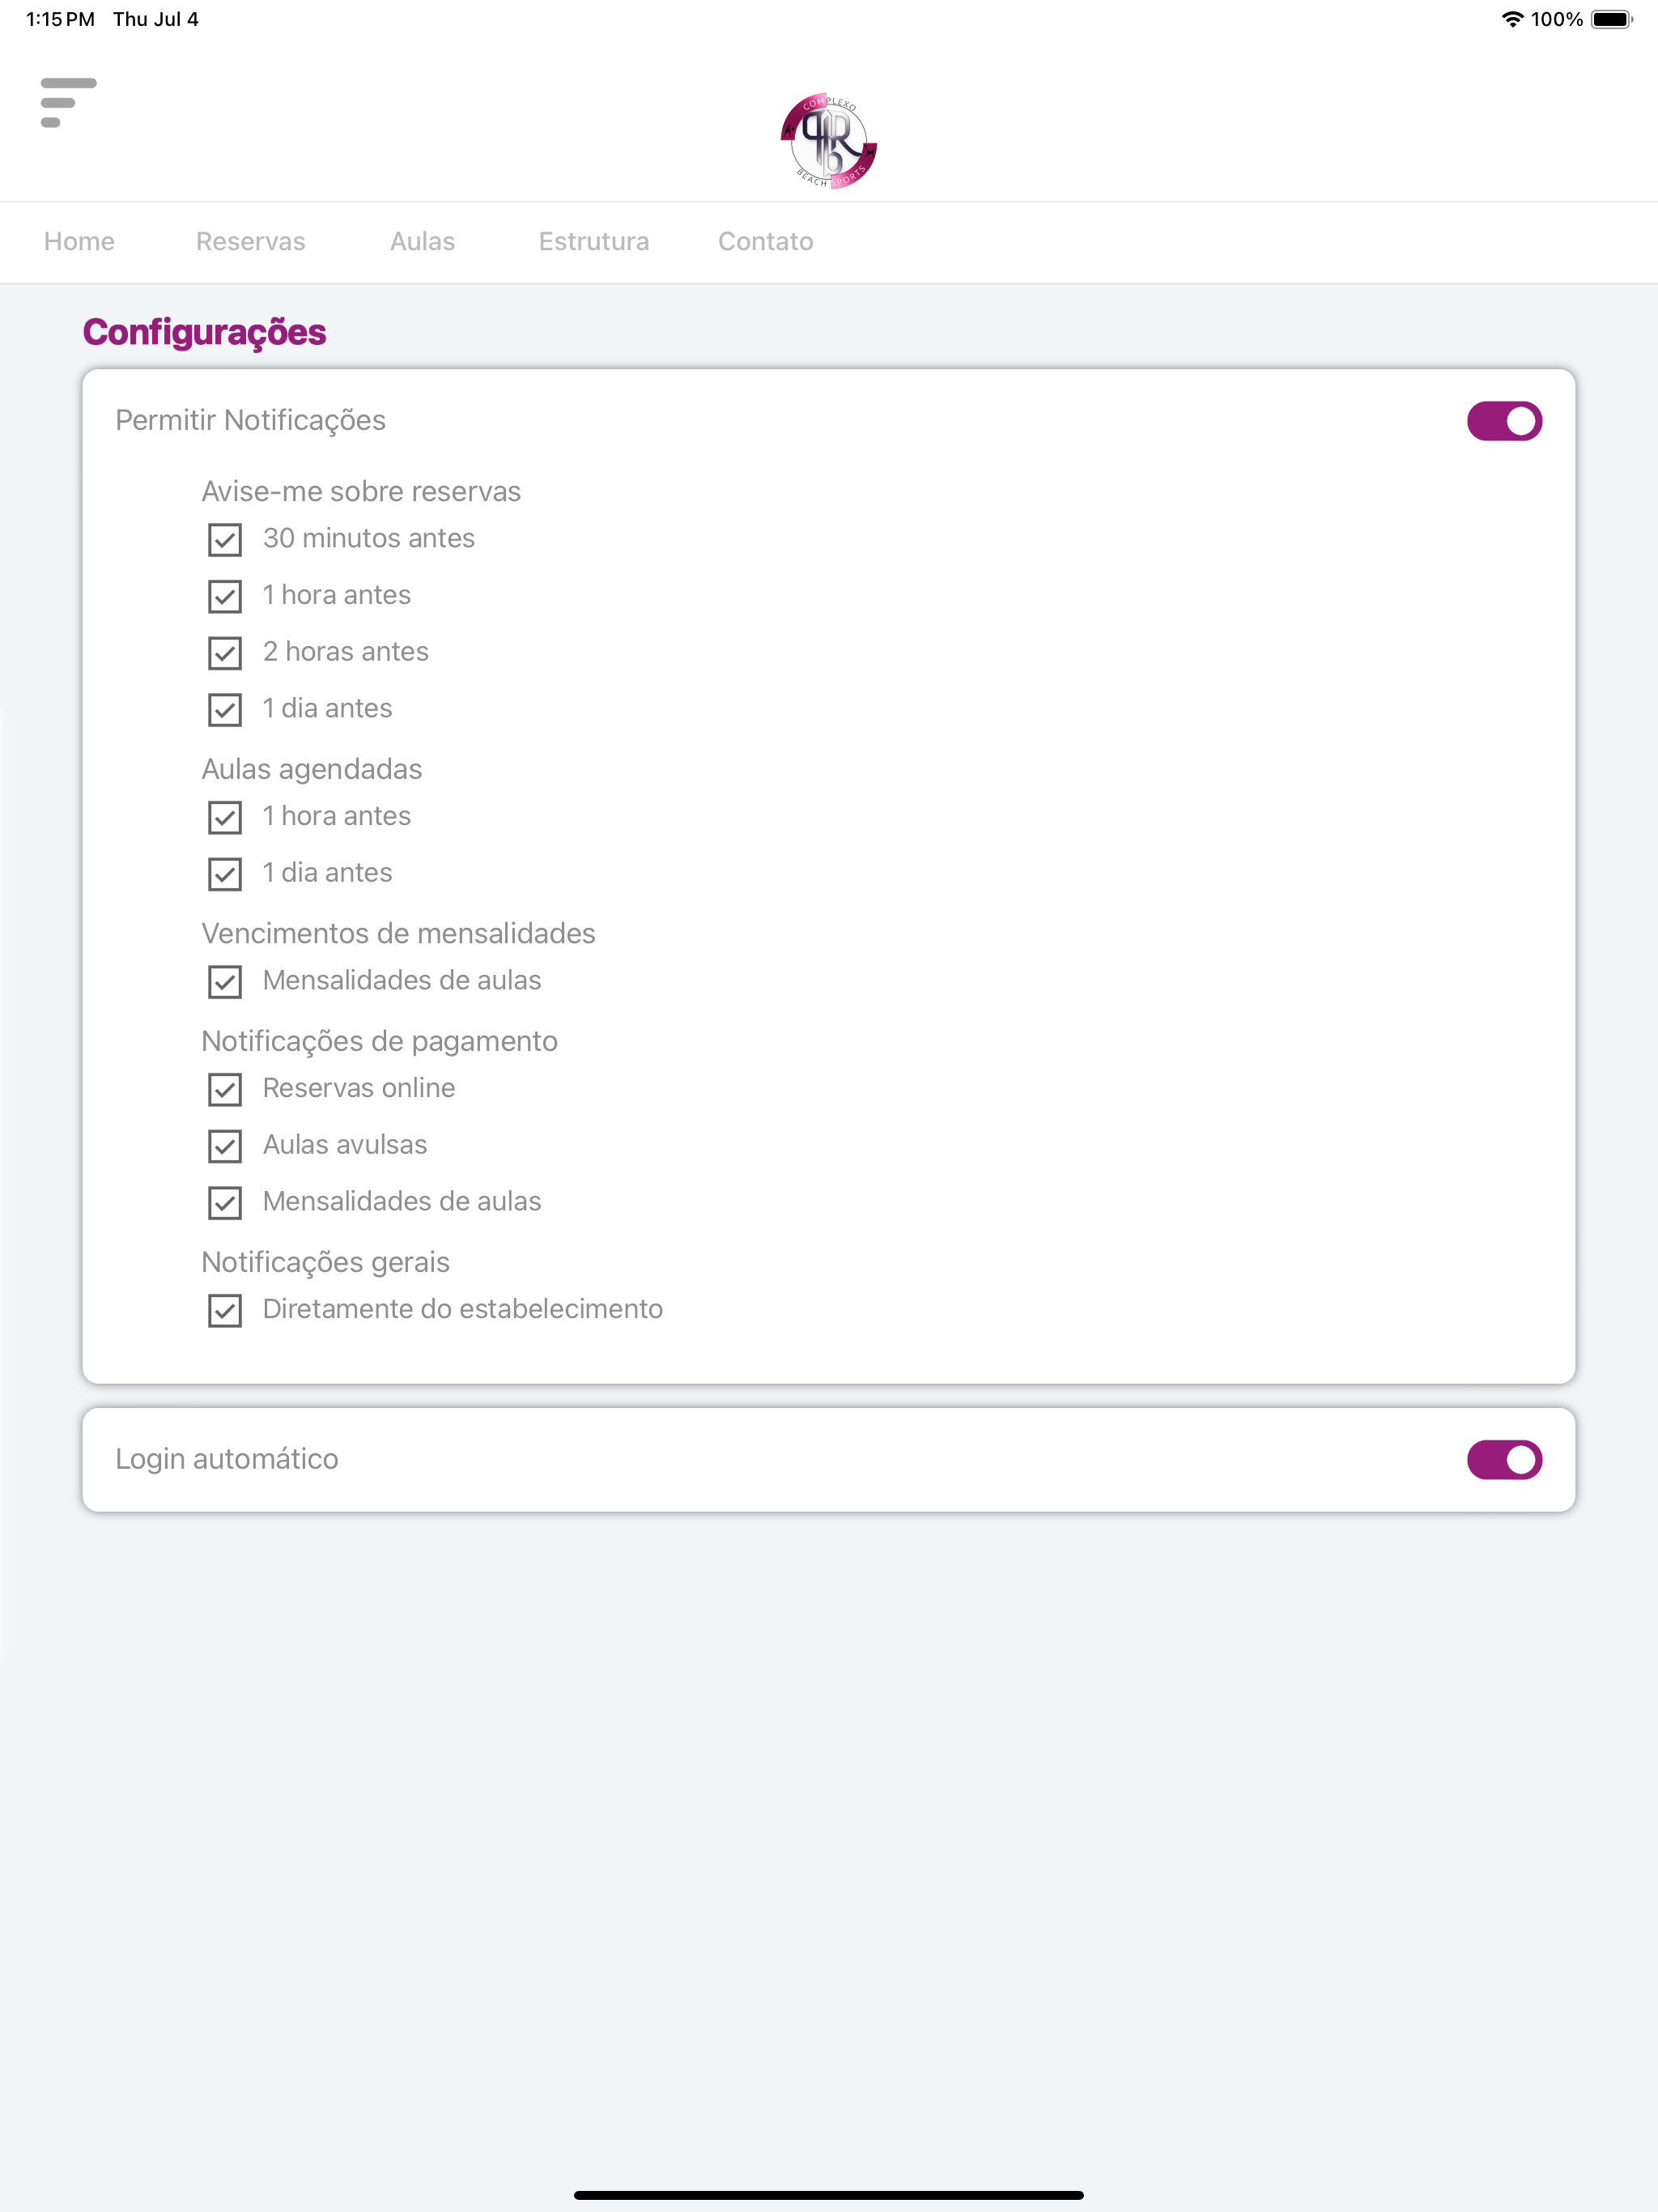This screenshot has height=2212, width=1658.
Task: Uncheck 1 hora antes under Avise-me sobre reservas
Action: coord(225,597)
